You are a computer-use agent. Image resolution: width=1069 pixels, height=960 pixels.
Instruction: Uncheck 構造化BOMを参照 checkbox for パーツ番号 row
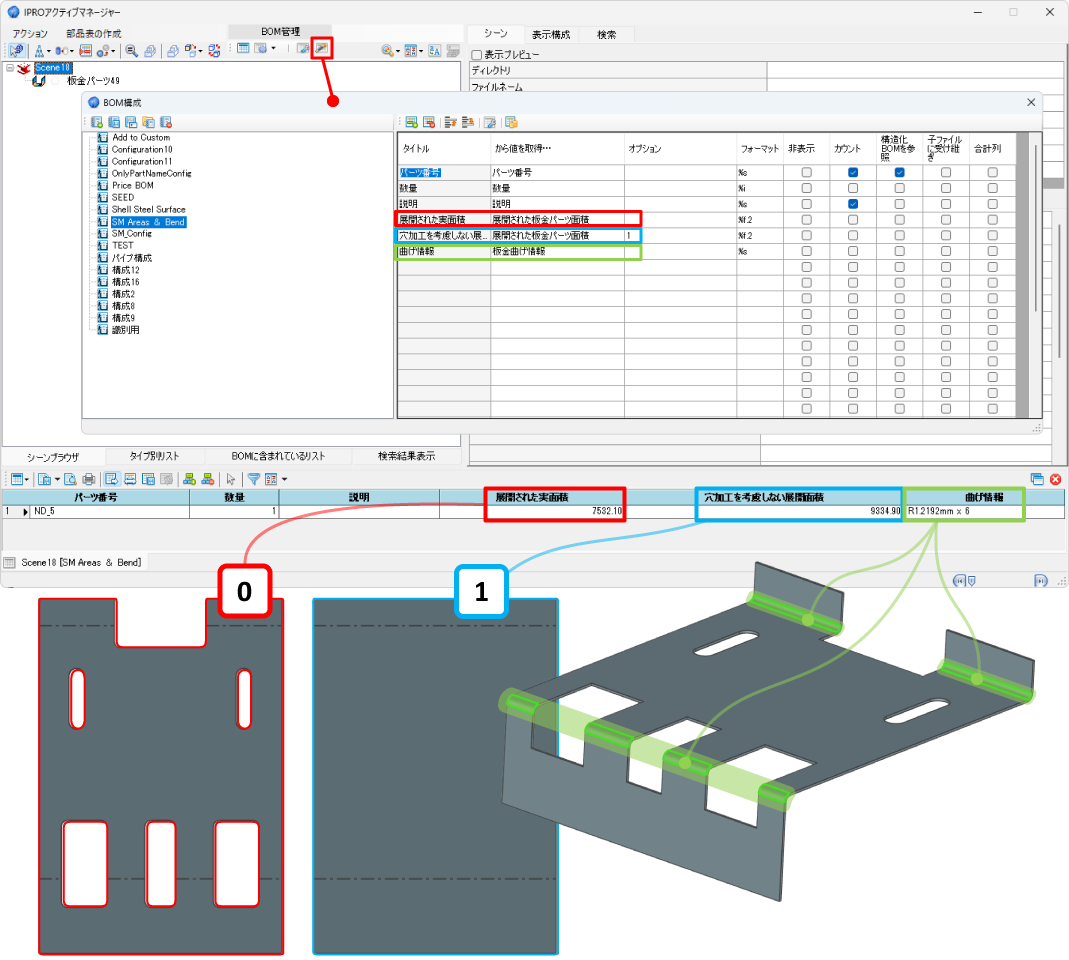(x=899, y=172)
